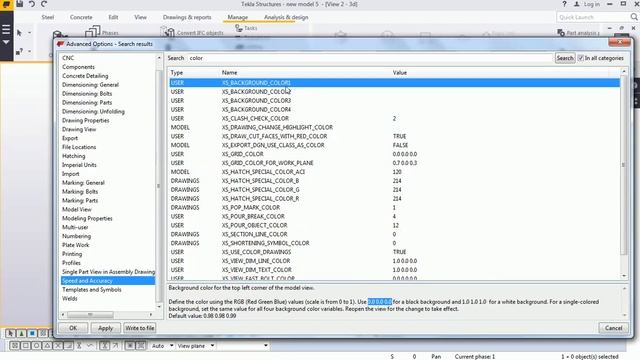Select the Speed and Accuracy category
Screen dimensions: 640x360
pos(108,281)
